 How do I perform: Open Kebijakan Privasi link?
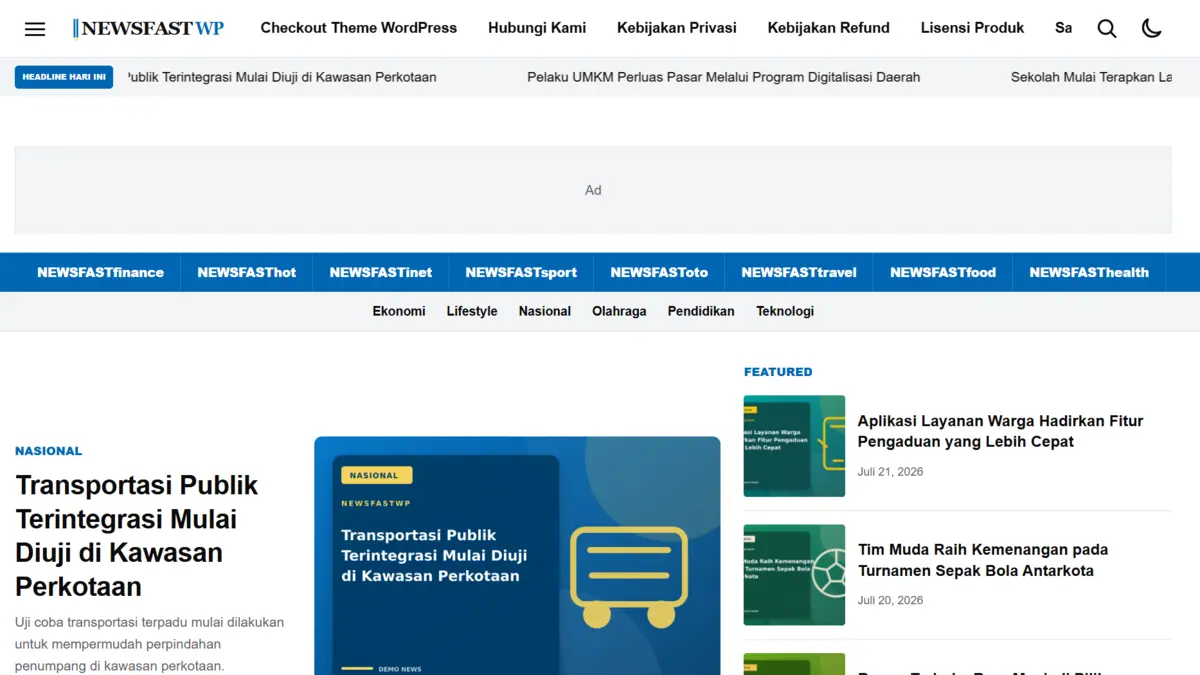(x=677, y=28)
